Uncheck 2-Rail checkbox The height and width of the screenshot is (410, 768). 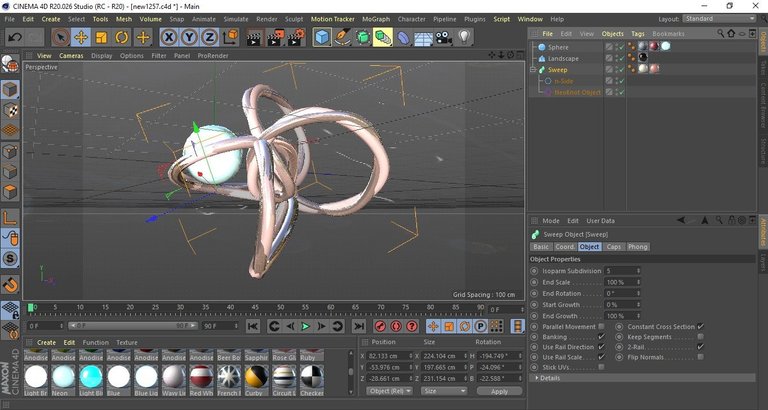point(700,347)
